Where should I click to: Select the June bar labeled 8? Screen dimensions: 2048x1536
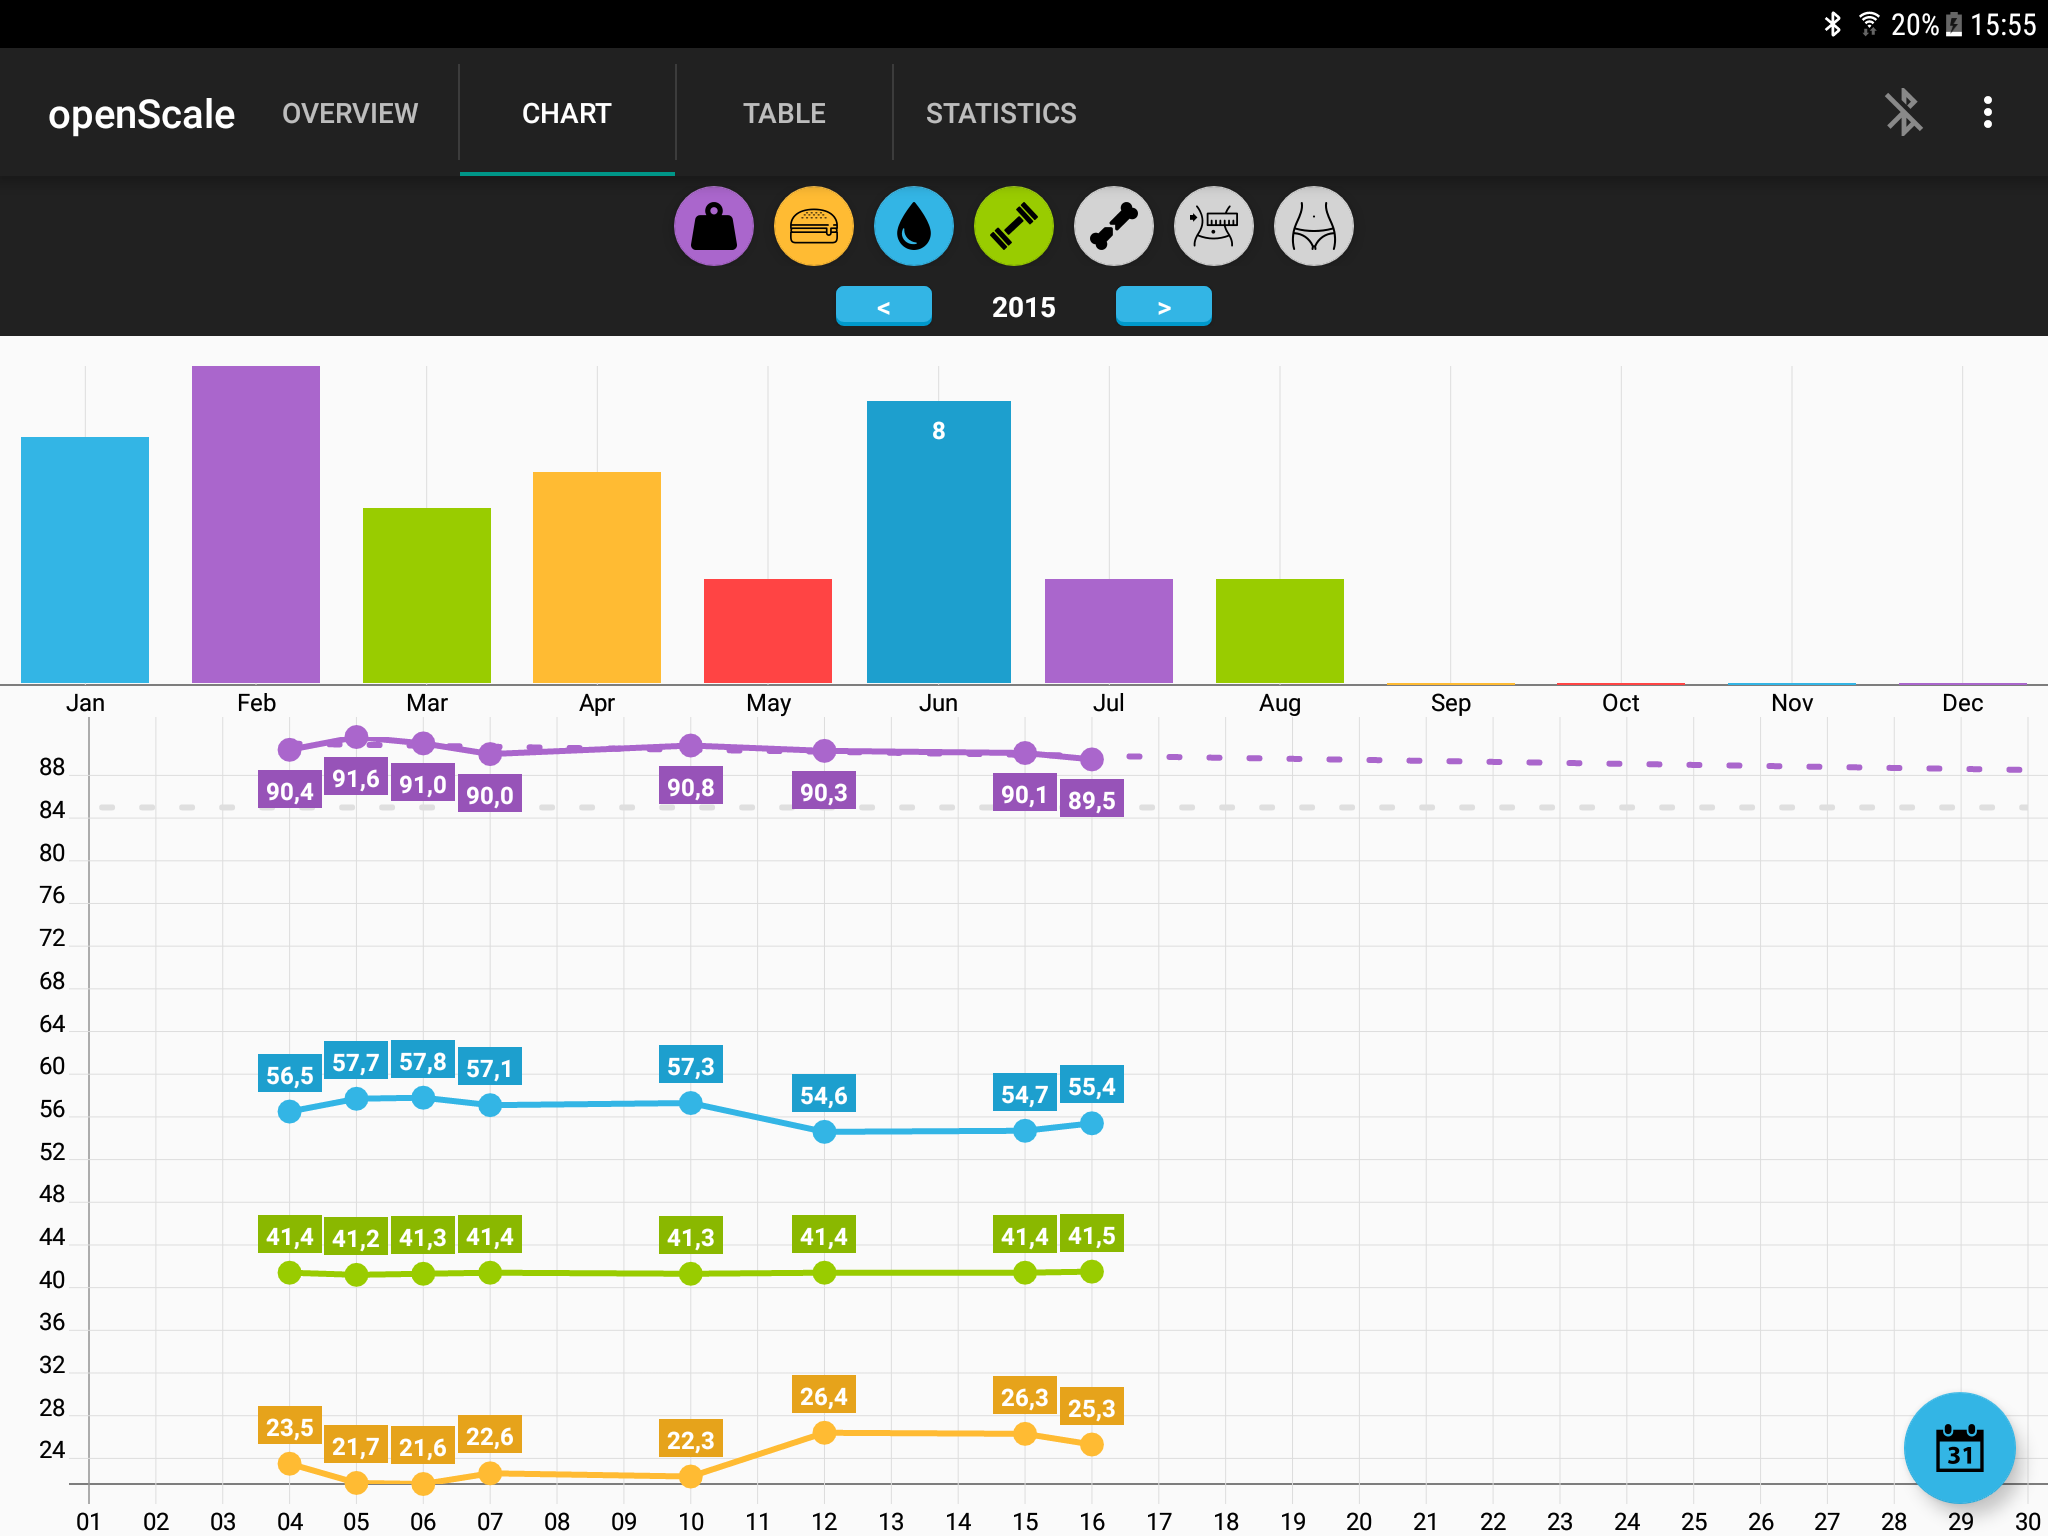click(x=938, y=540)
